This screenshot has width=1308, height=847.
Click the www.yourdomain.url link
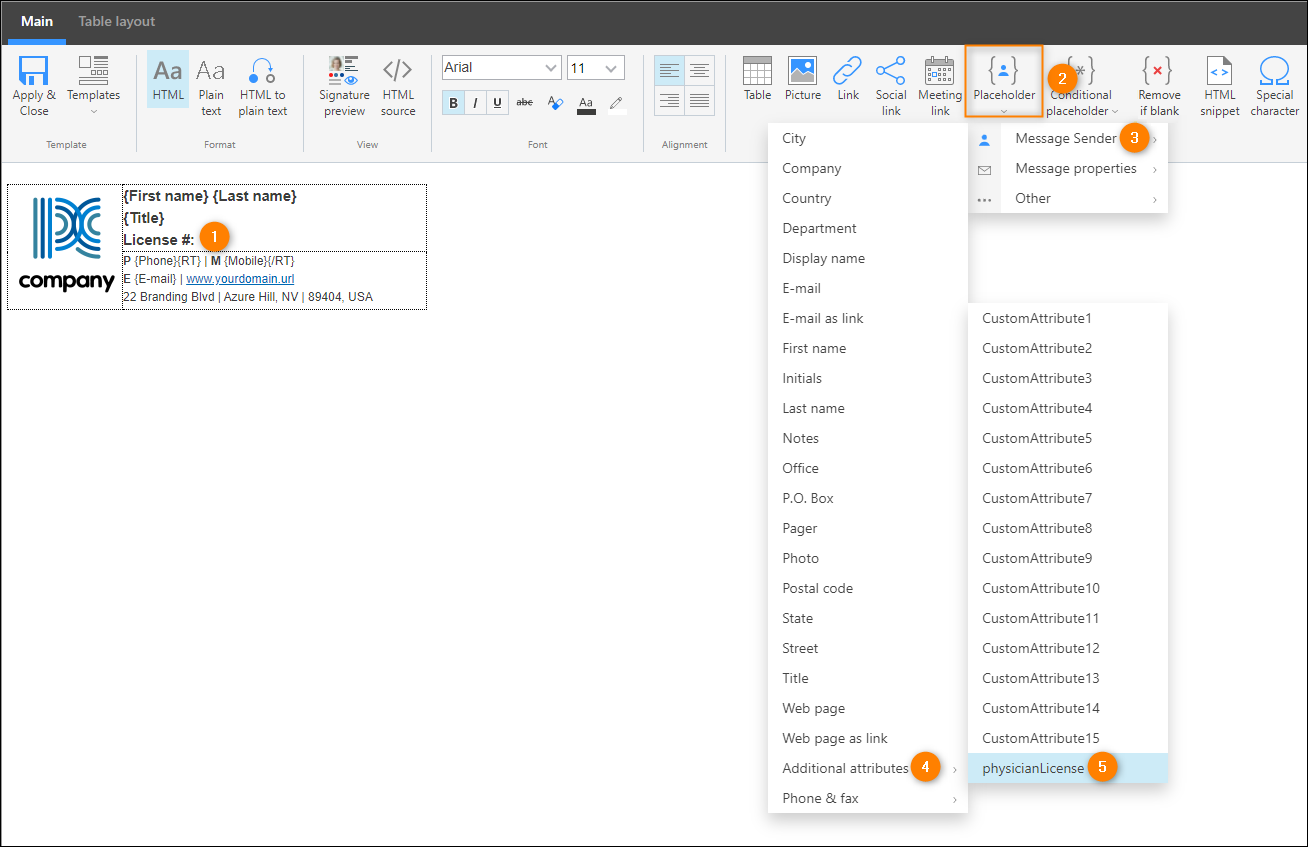240,279
